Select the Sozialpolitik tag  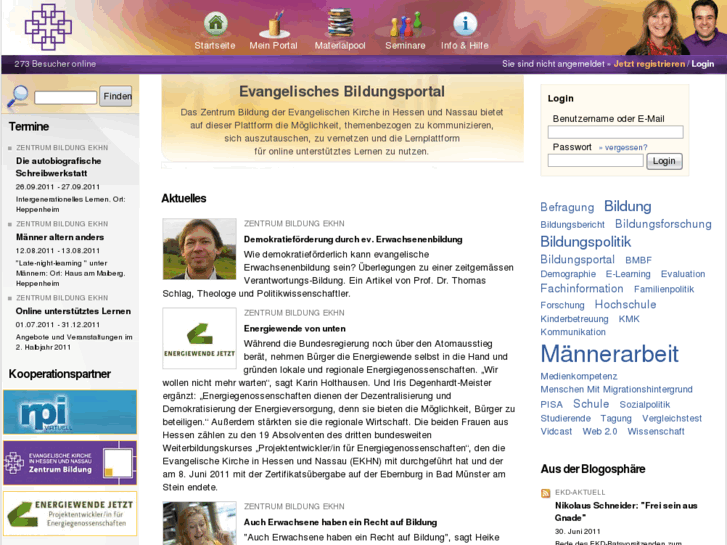[644, 404]
